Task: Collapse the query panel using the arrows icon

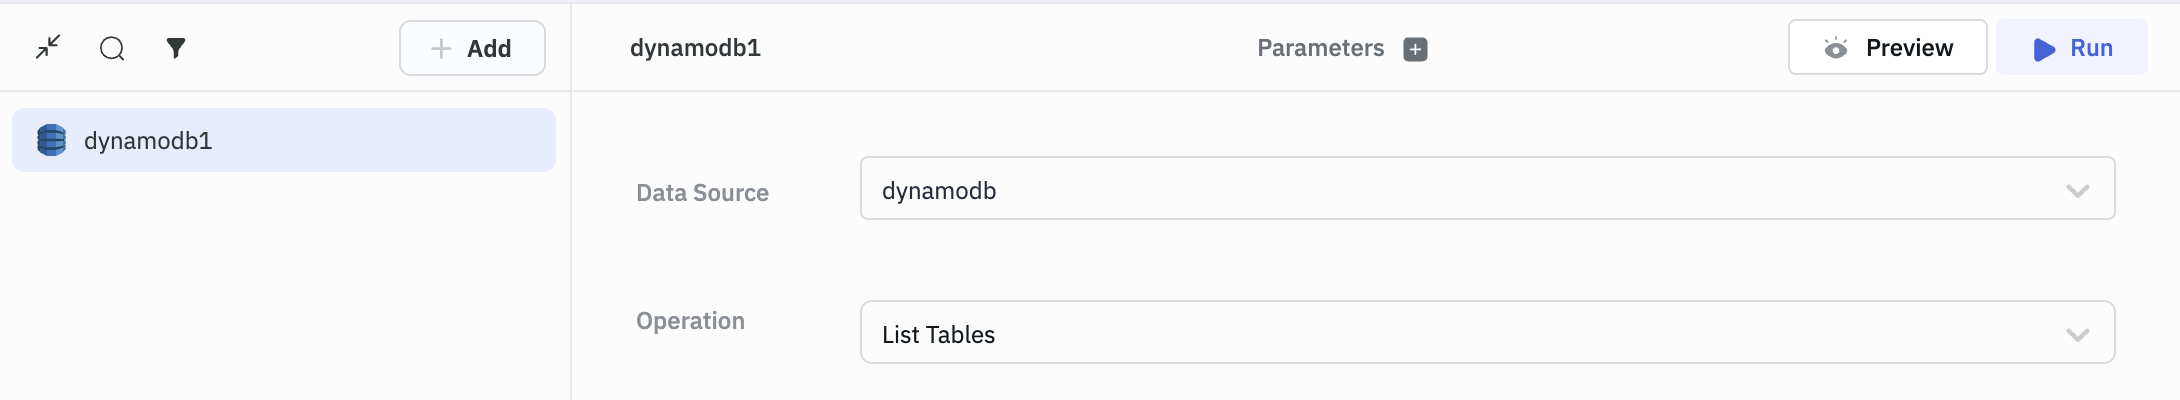Action: point(48,47)
